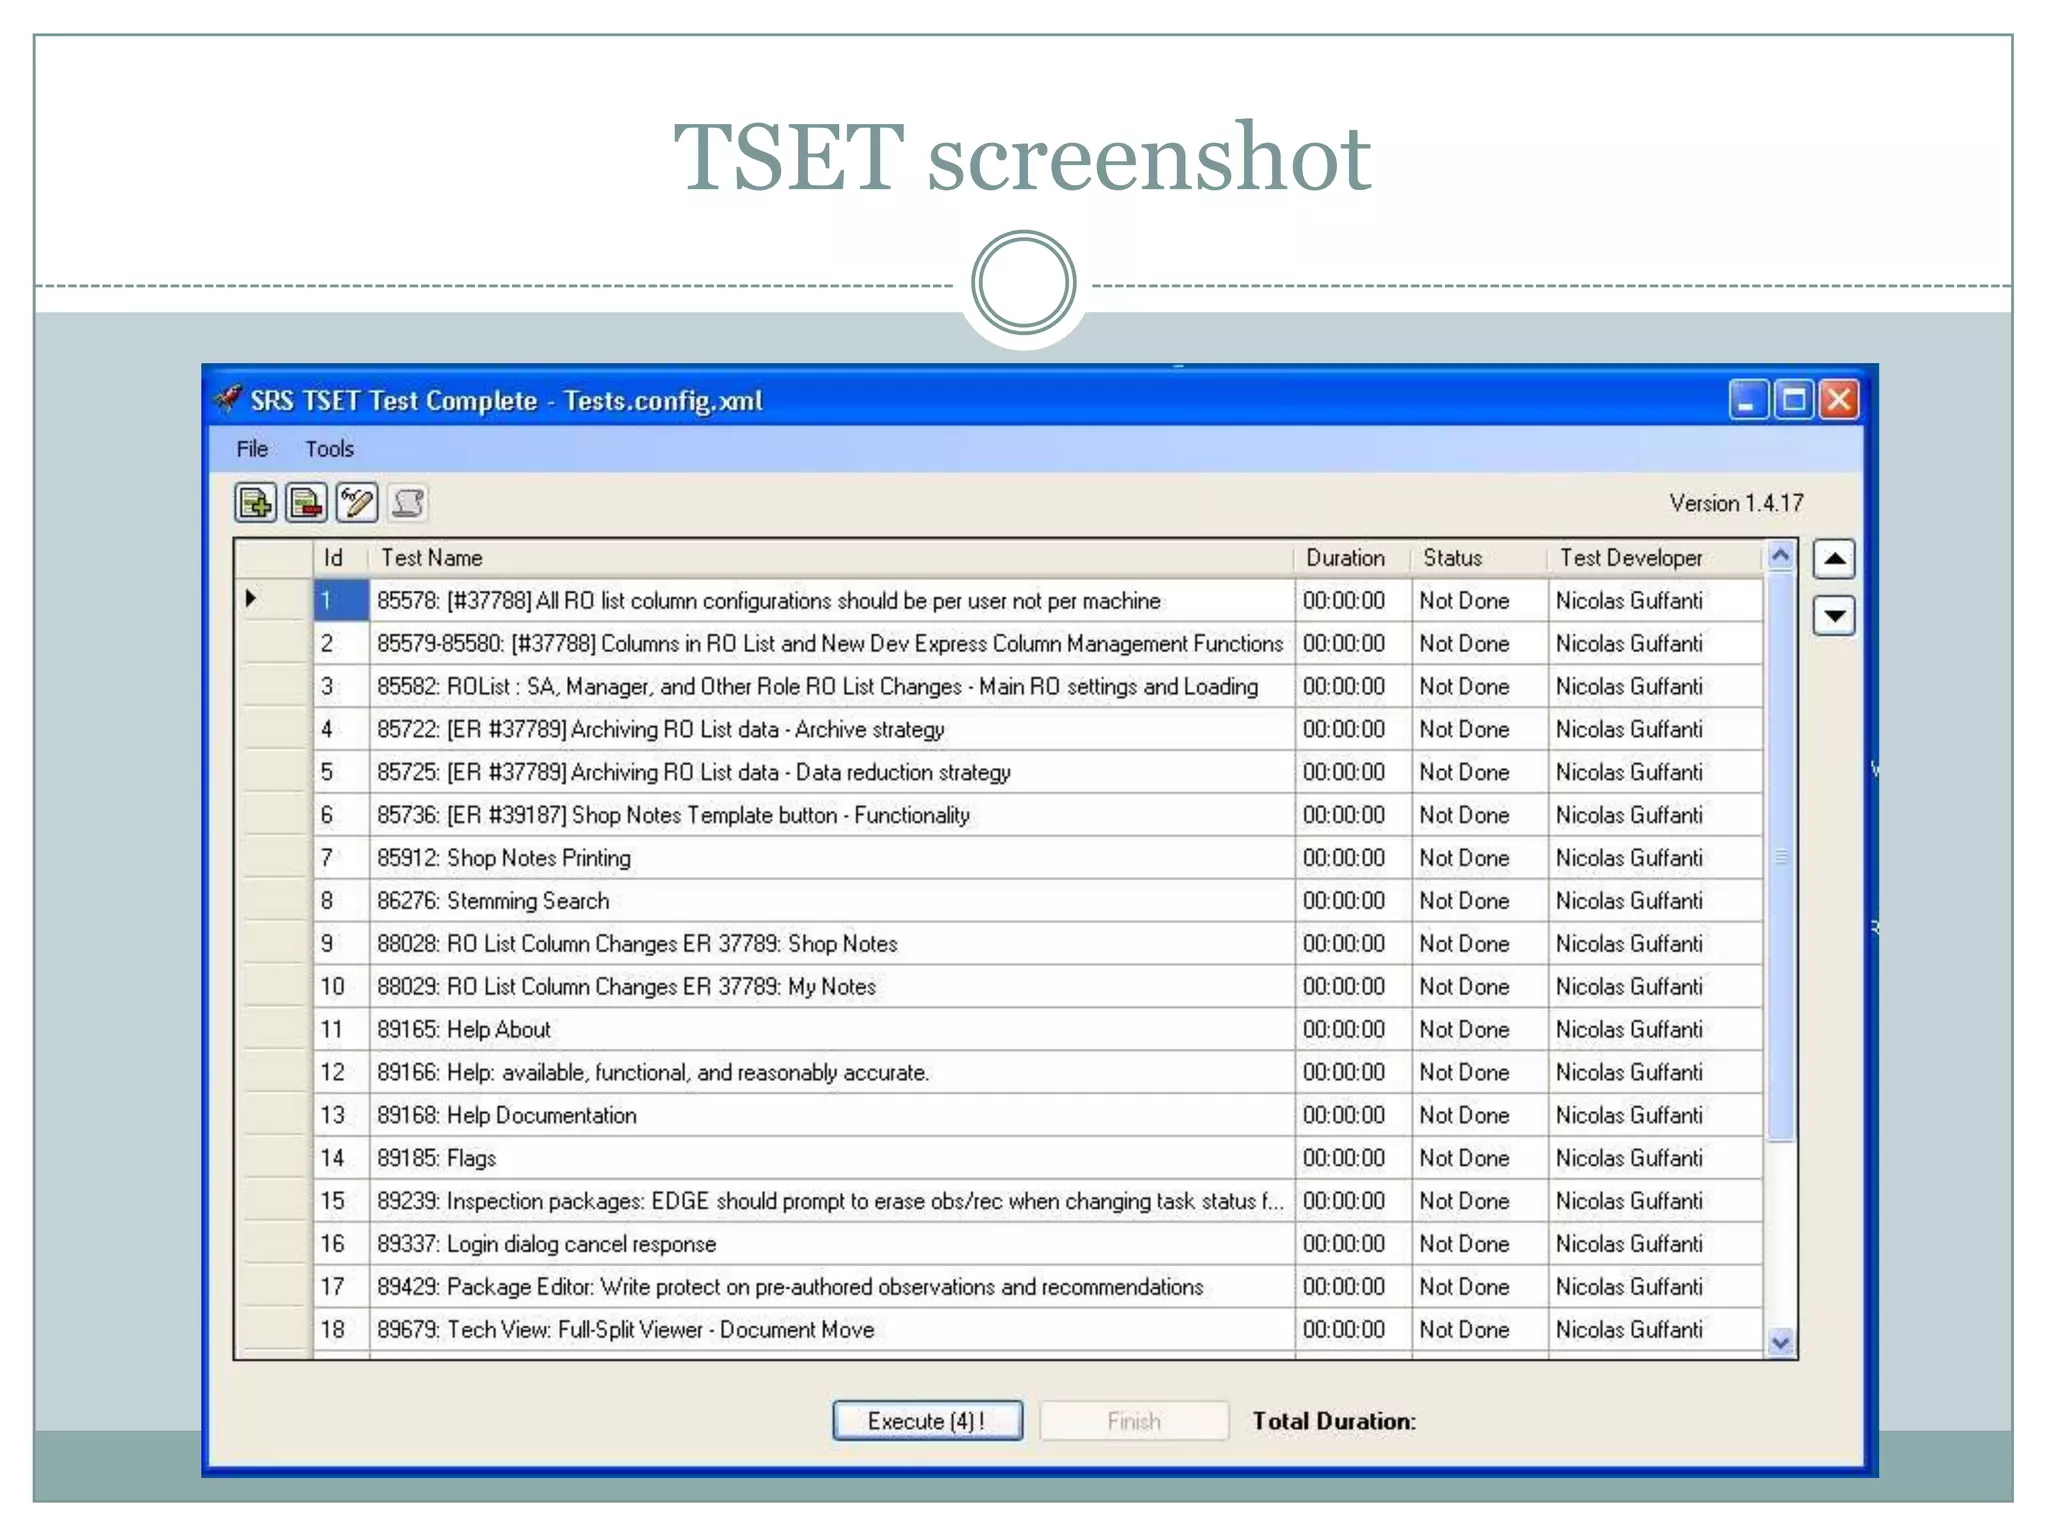Click the Version 1.4.17 label
Viewport: 2048px width, 1536px height.
[x=1736, y=503]
